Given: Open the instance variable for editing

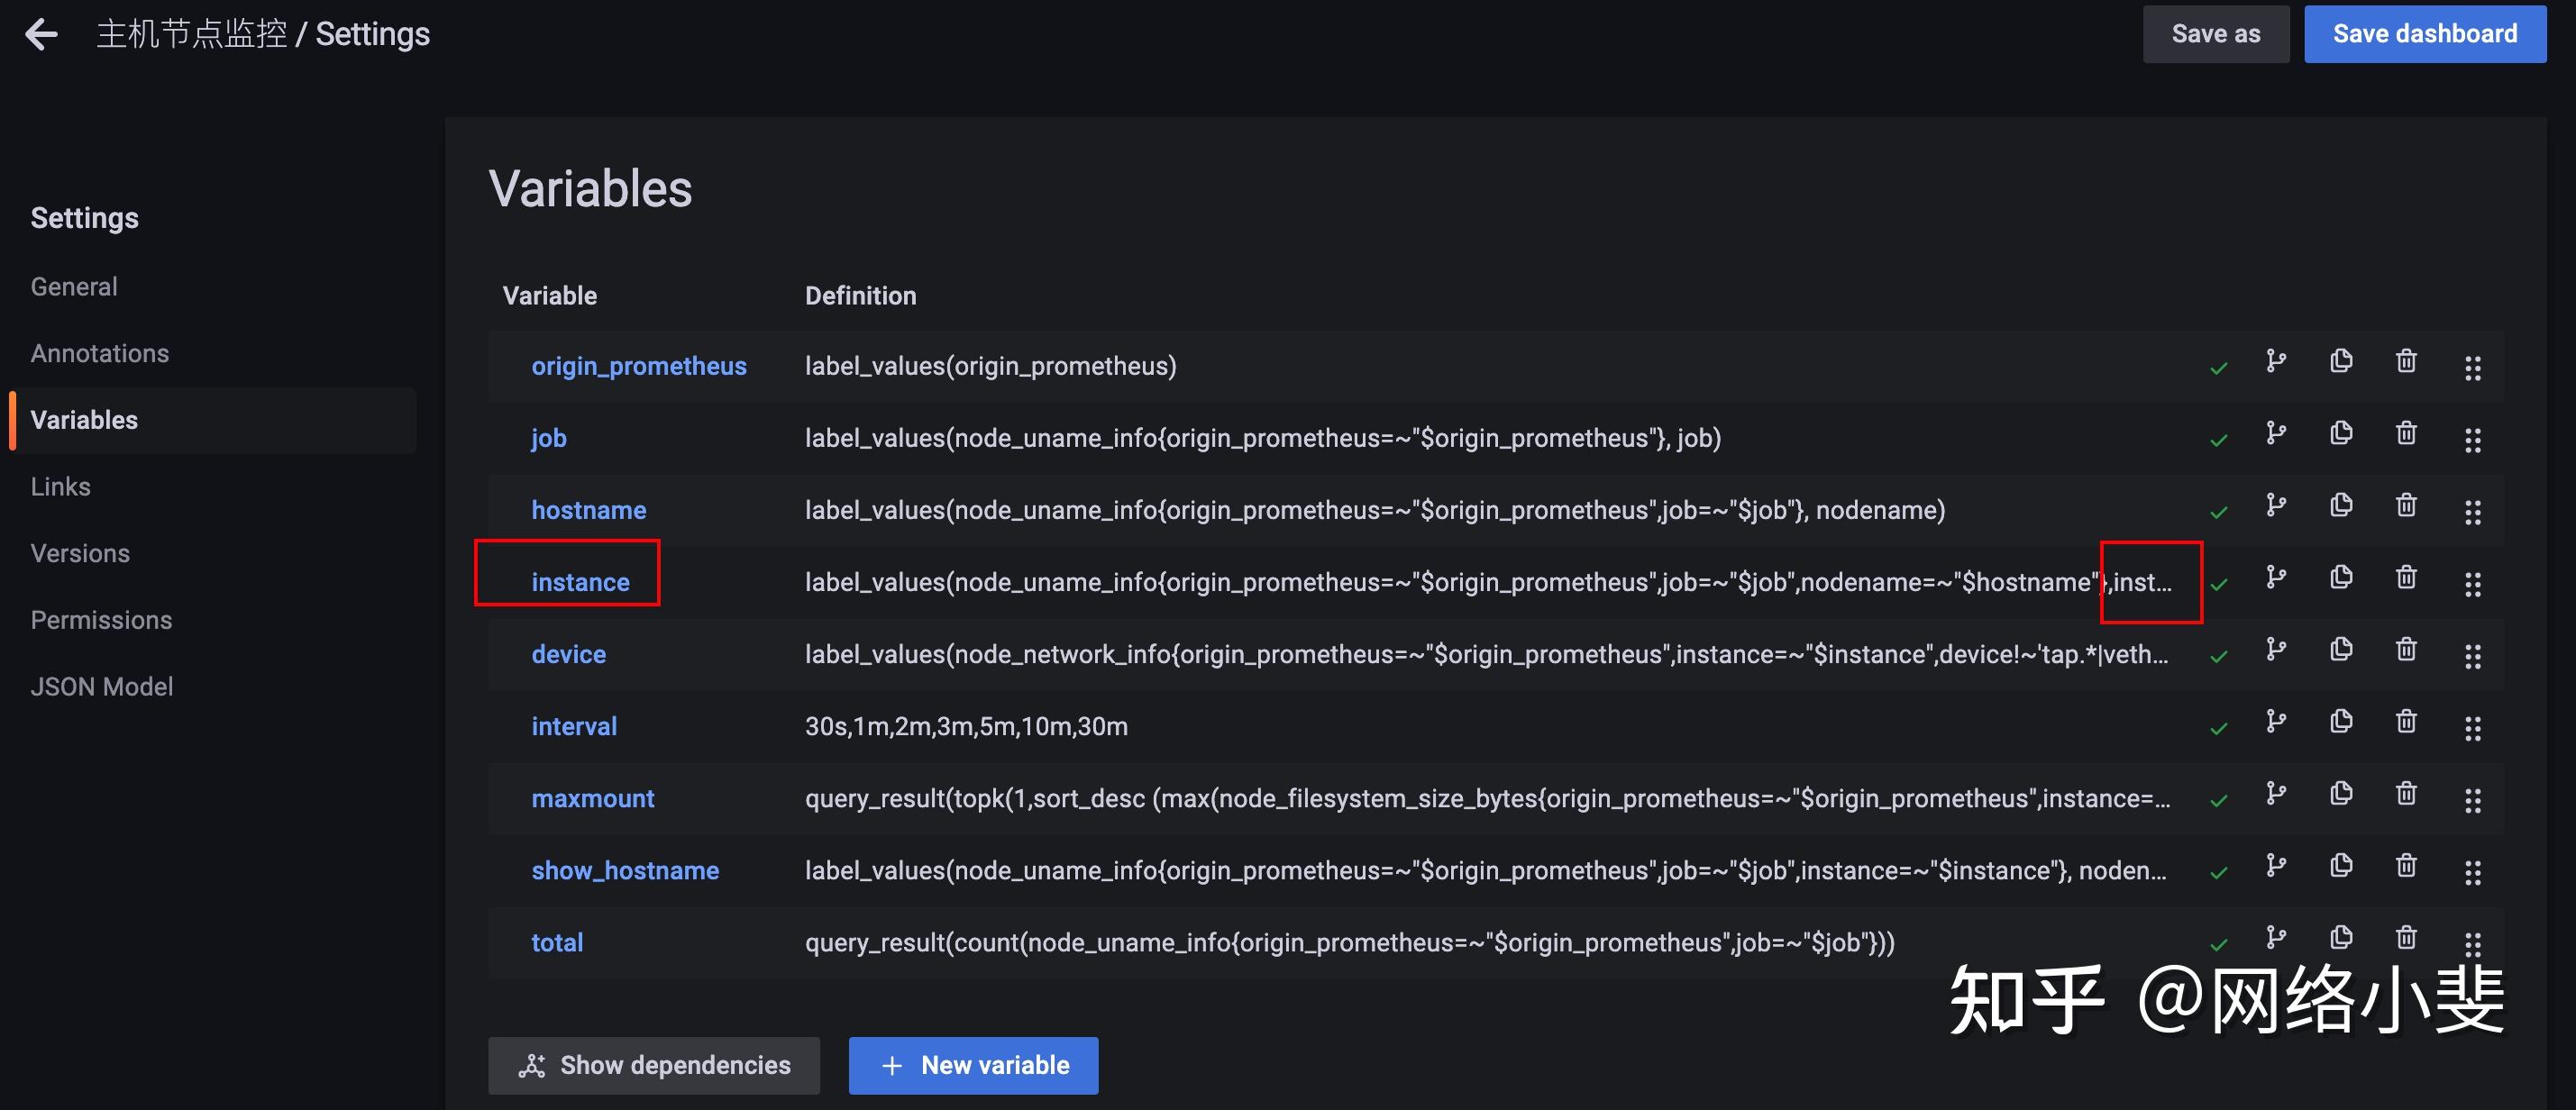Looking at the screenshot, I should (x=581, y=581).
